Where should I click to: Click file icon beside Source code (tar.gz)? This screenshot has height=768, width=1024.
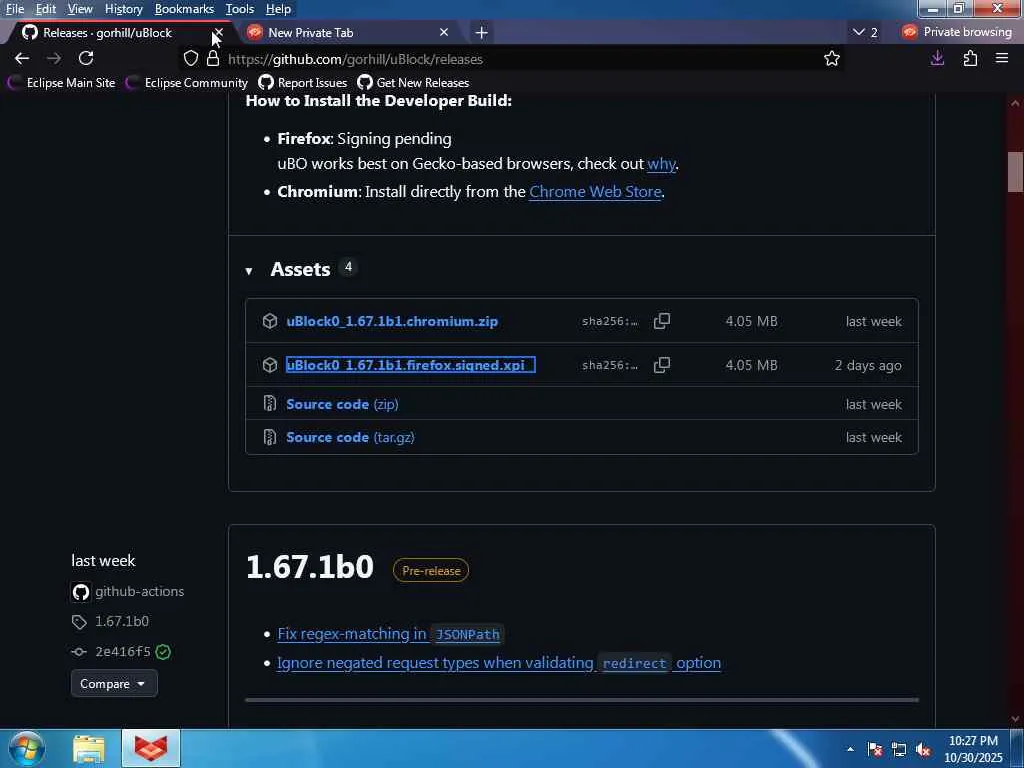pos(270,437)
